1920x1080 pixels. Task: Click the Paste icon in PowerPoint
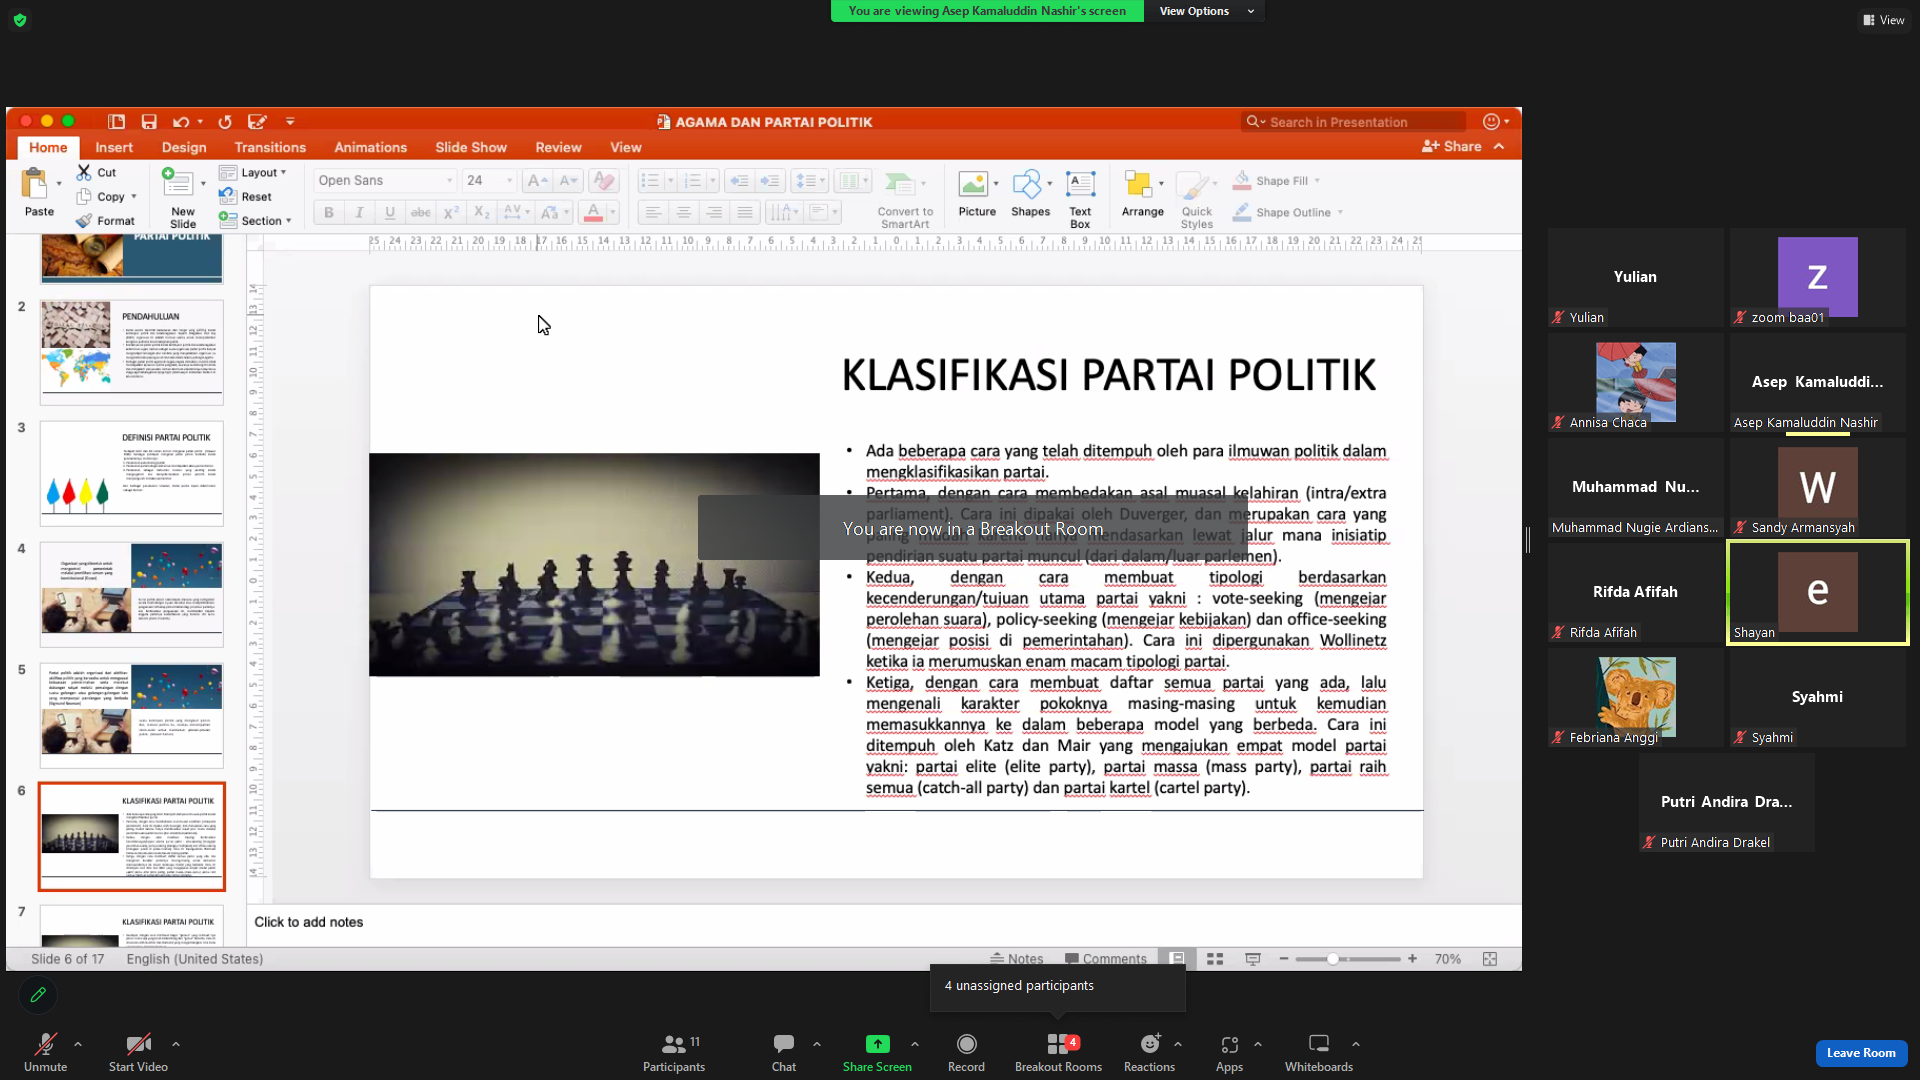36,184
